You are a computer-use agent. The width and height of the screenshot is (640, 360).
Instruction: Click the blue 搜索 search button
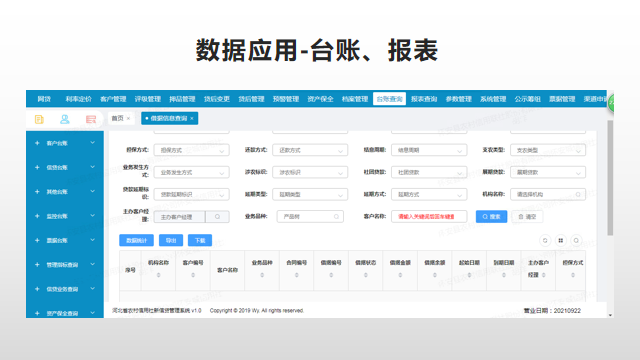coord(491,217)
